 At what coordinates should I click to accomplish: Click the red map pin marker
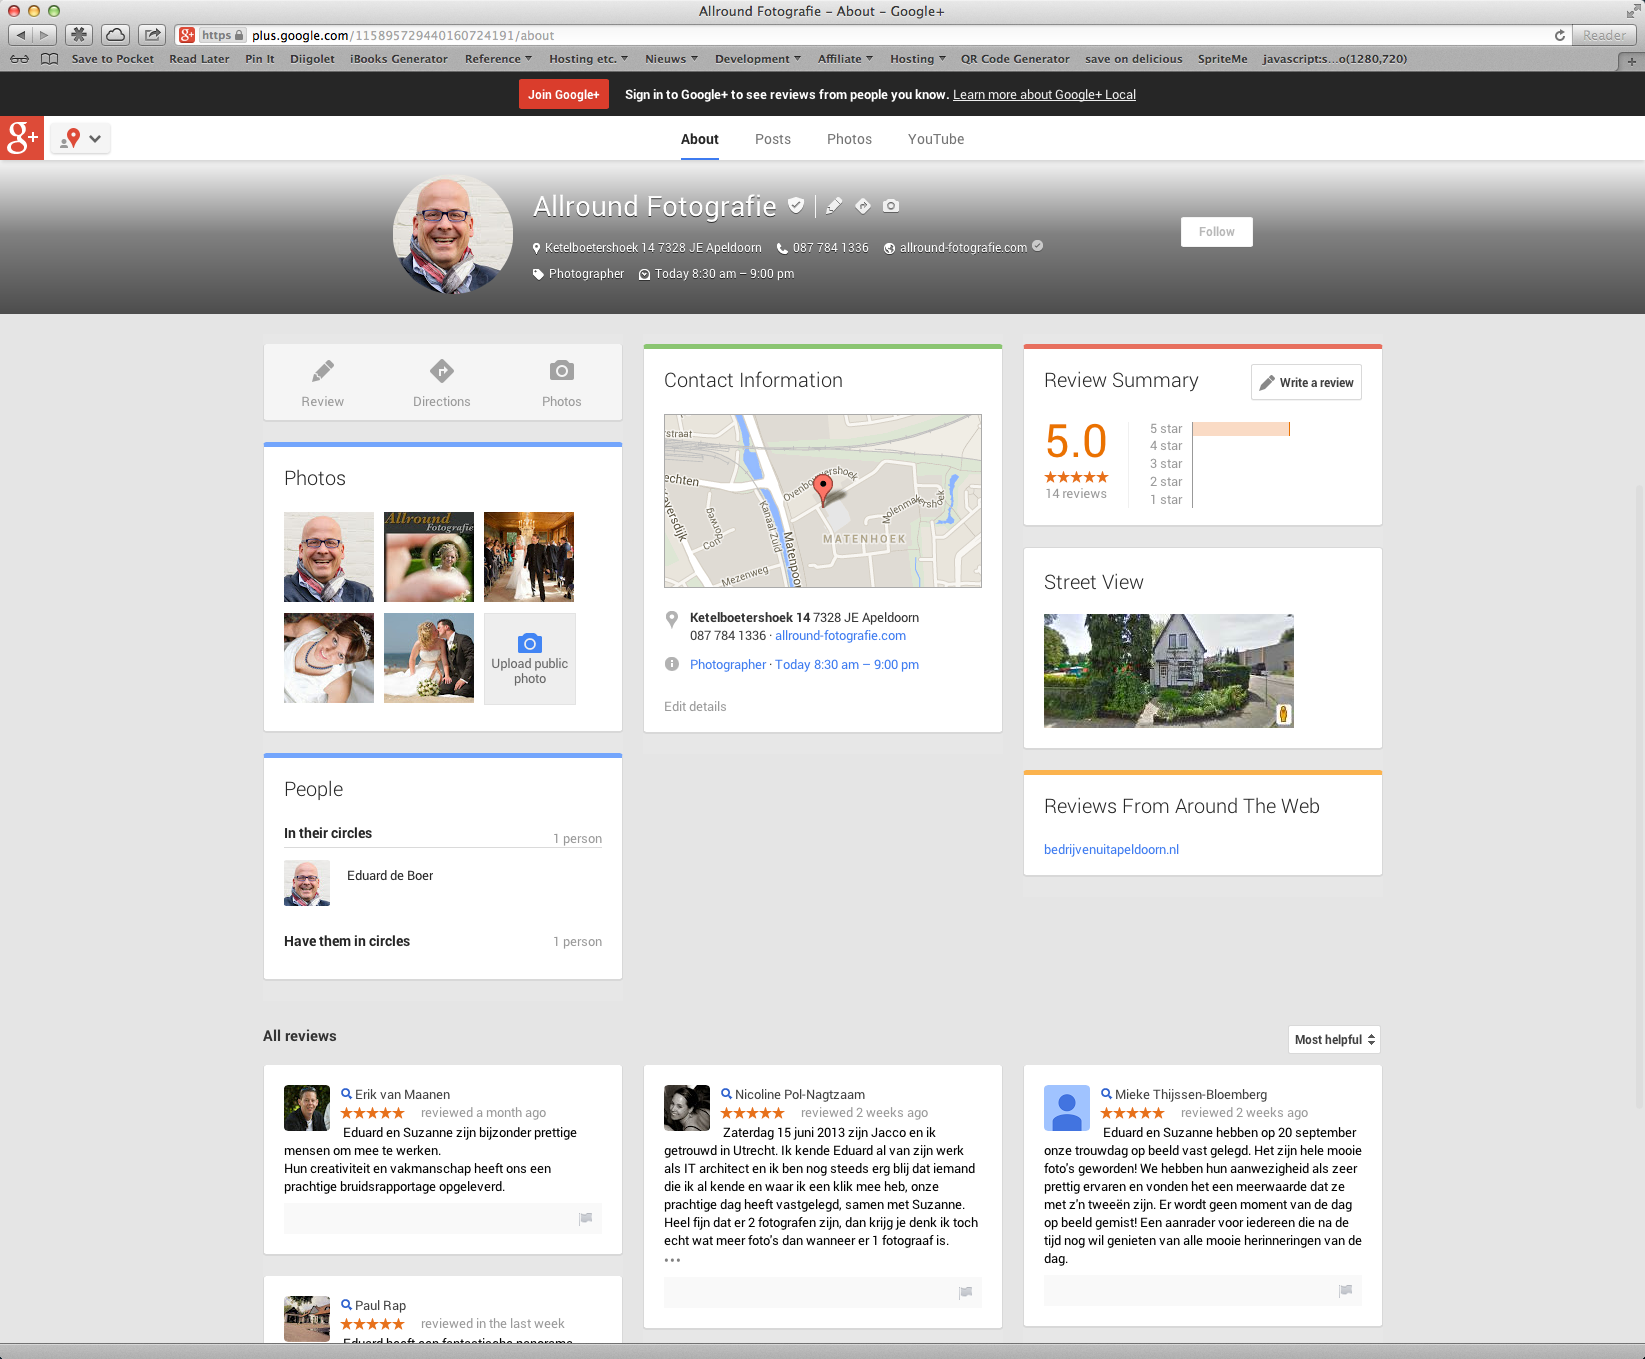pyautogui.click(x=823, y=487)
